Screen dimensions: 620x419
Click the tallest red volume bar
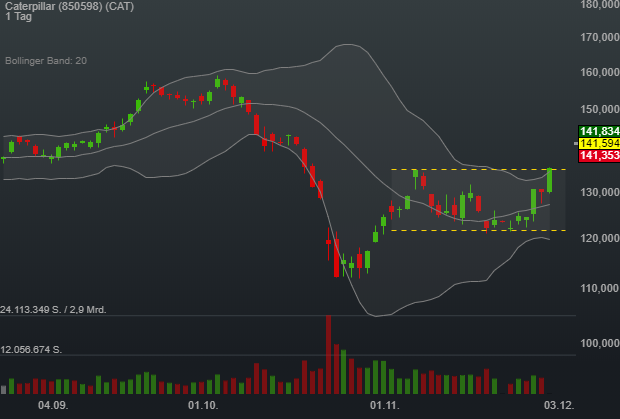click(x=328, y=355)
